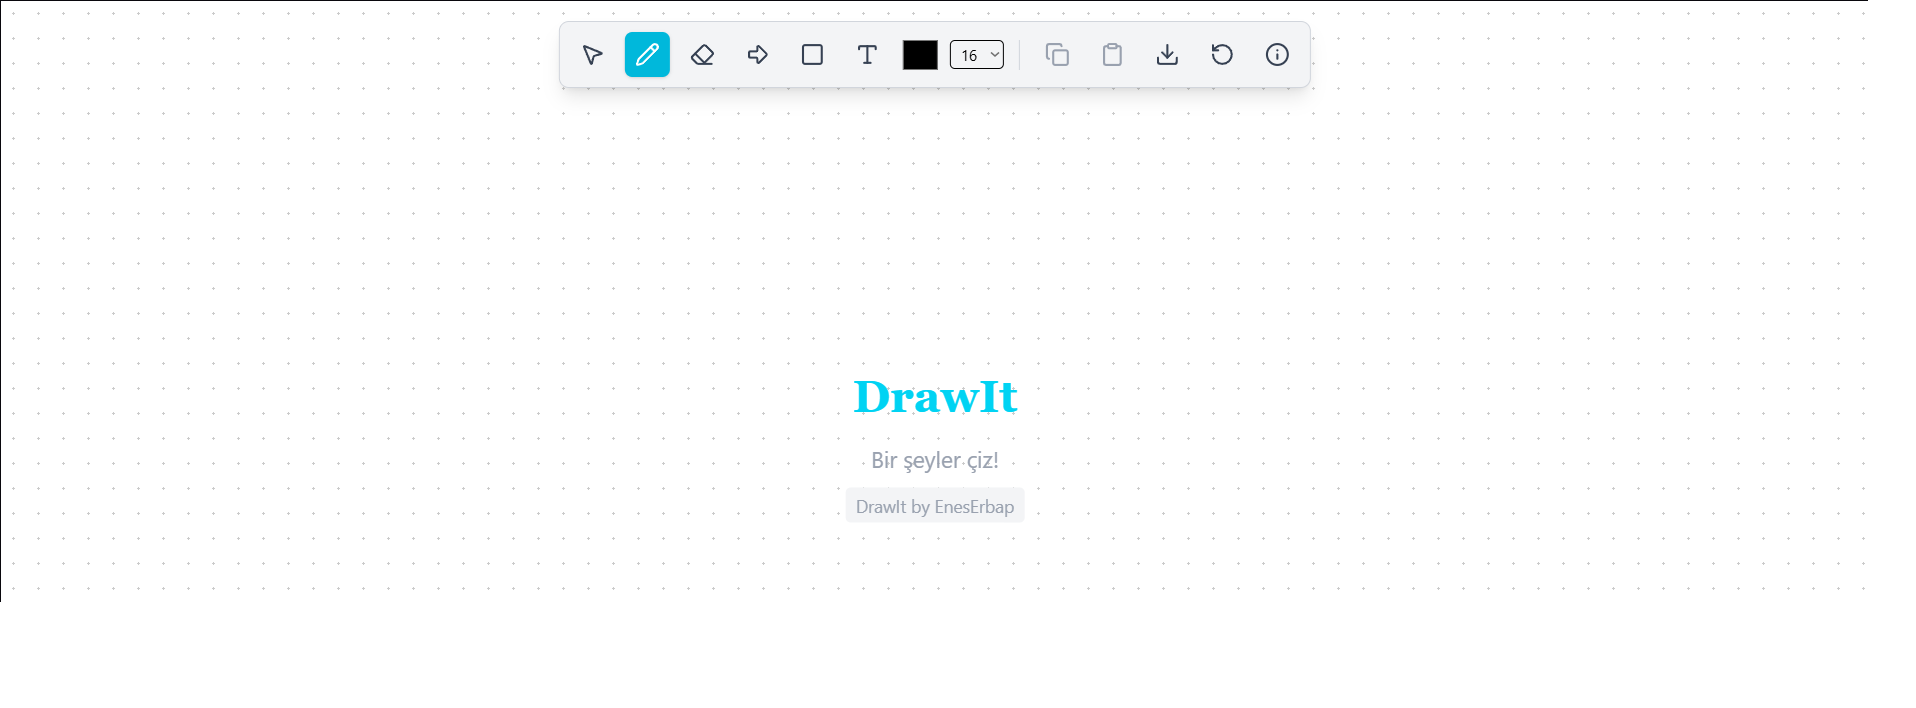Click the vertical divider in the toolbar
Image resolution: width=1916 pixels, height=708 pixels.
coord(1020,55)
